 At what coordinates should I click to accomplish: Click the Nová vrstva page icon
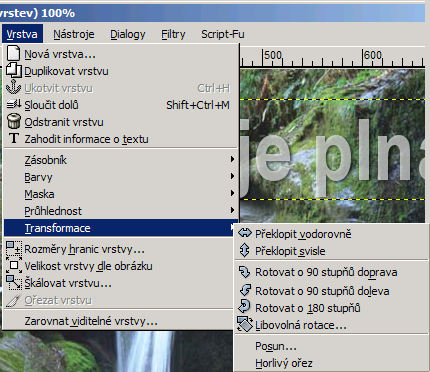click(x=14, y=53)
